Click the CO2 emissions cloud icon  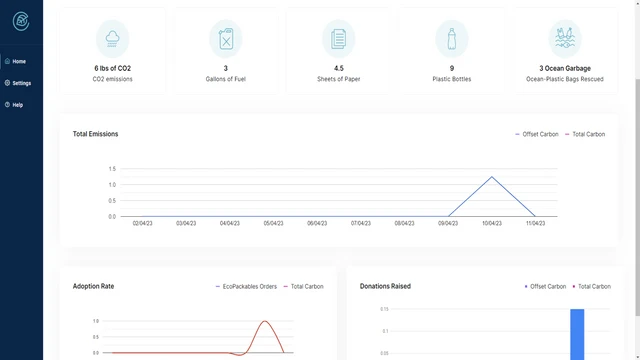coord(112,39)
